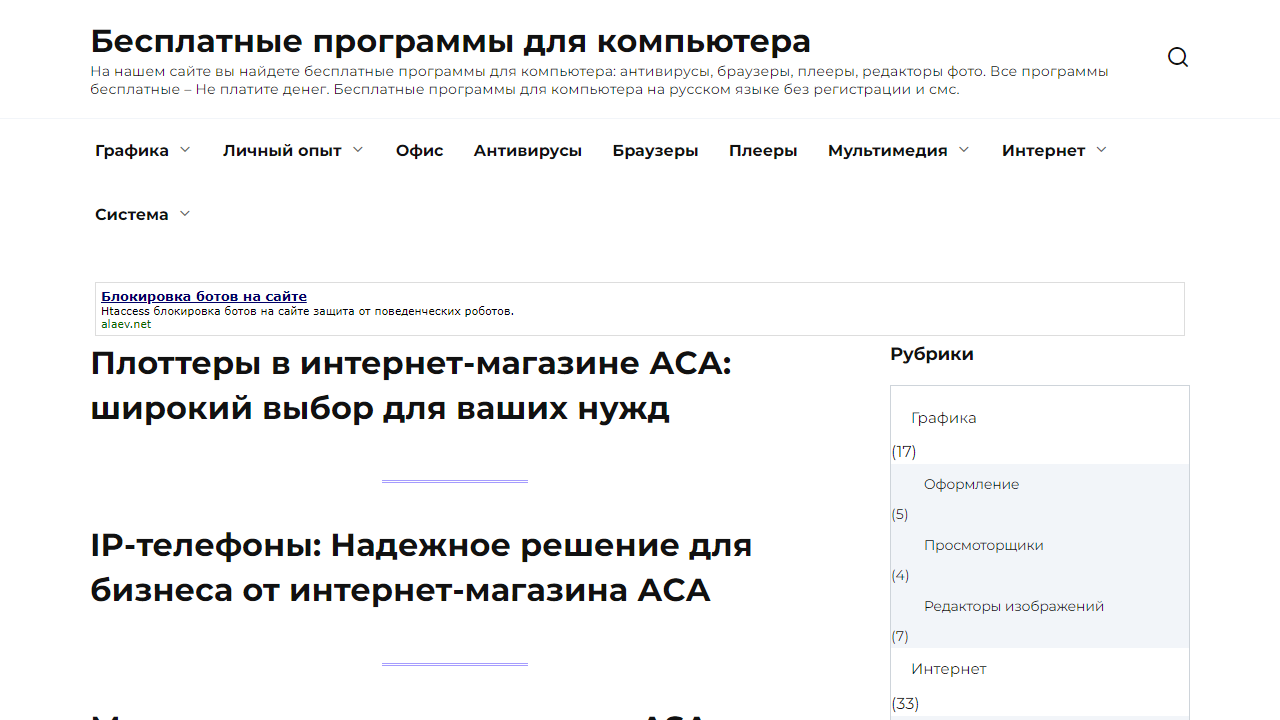Select Браузеры in the top navigation
This screenshot has width=1280, height=720.
[655, 150]
